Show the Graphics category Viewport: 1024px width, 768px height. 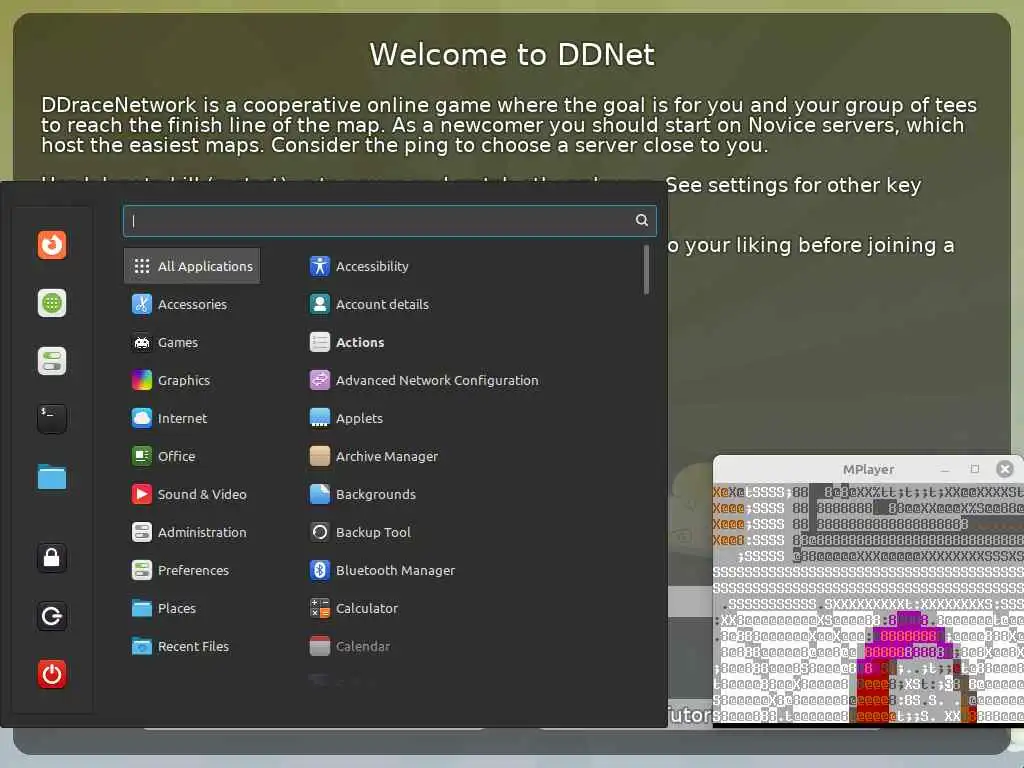tap(192, 380)
